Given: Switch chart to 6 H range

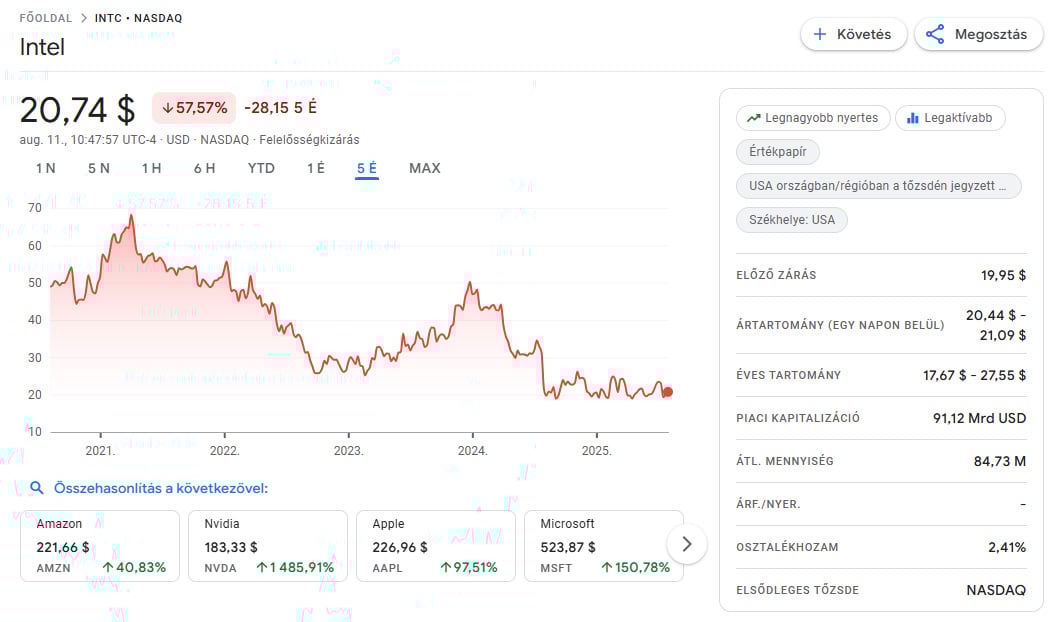Looking at the screenshot, I should (204, 169).
